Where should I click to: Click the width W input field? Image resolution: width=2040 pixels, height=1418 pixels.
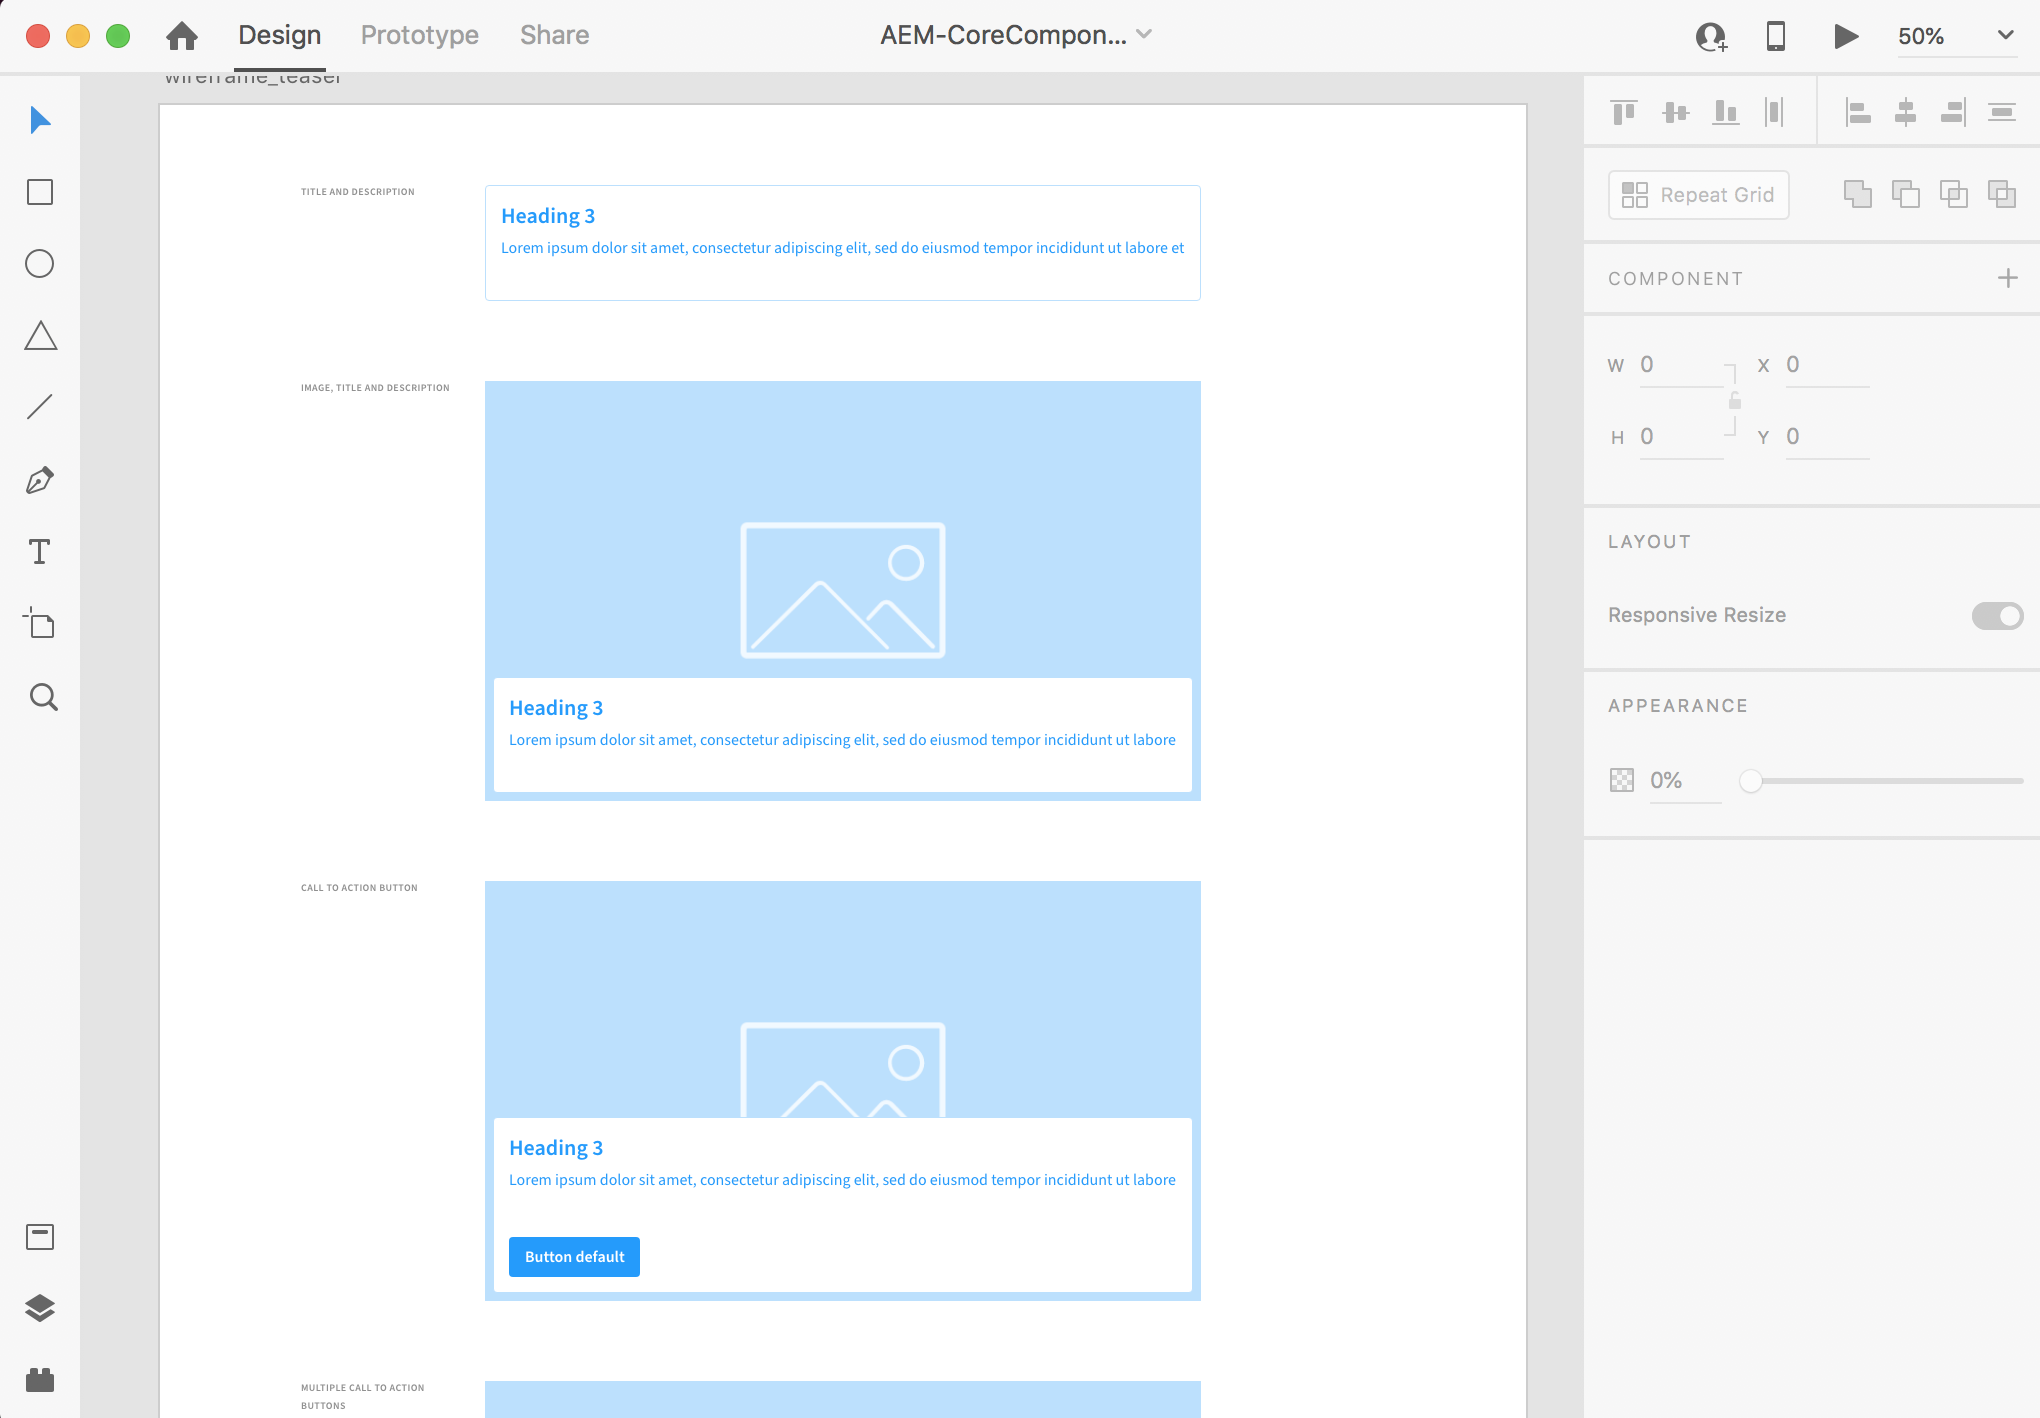[1680, 365]
